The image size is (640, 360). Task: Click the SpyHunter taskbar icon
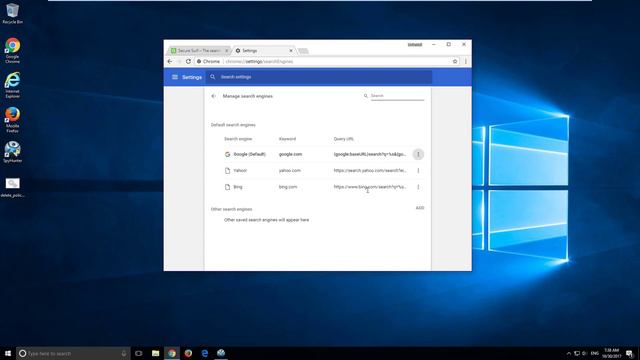click(221, 353)
